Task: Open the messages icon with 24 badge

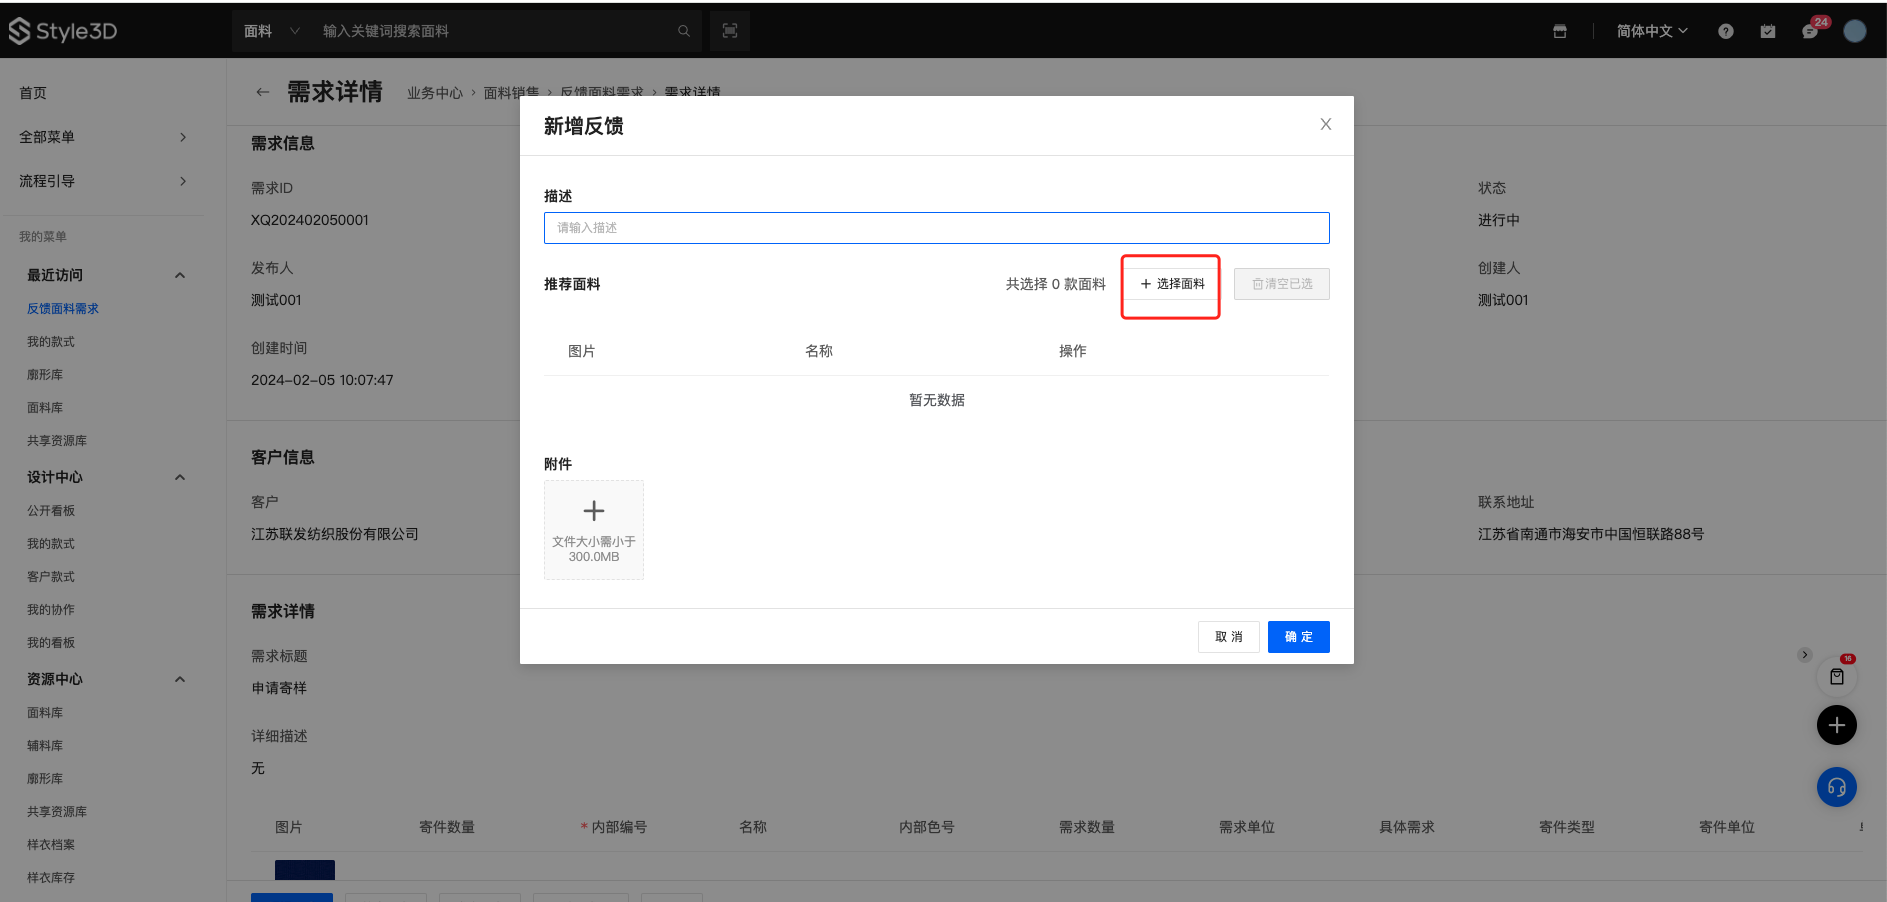Action: click(1810, 31)
